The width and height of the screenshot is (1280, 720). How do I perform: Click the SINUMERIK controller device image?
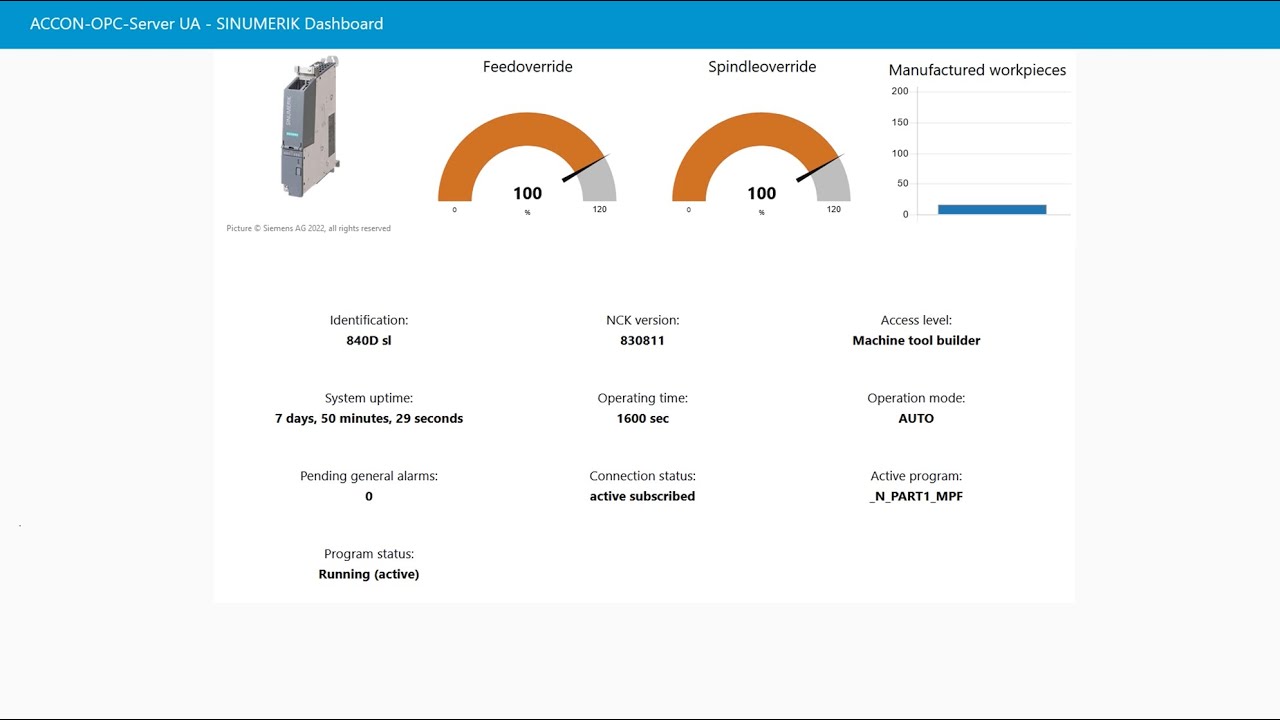(310, 126)
